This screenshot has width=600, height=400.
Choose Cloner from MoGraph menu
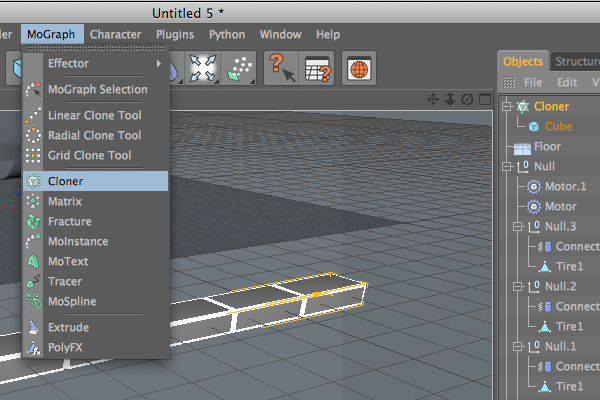pos(96,181)
